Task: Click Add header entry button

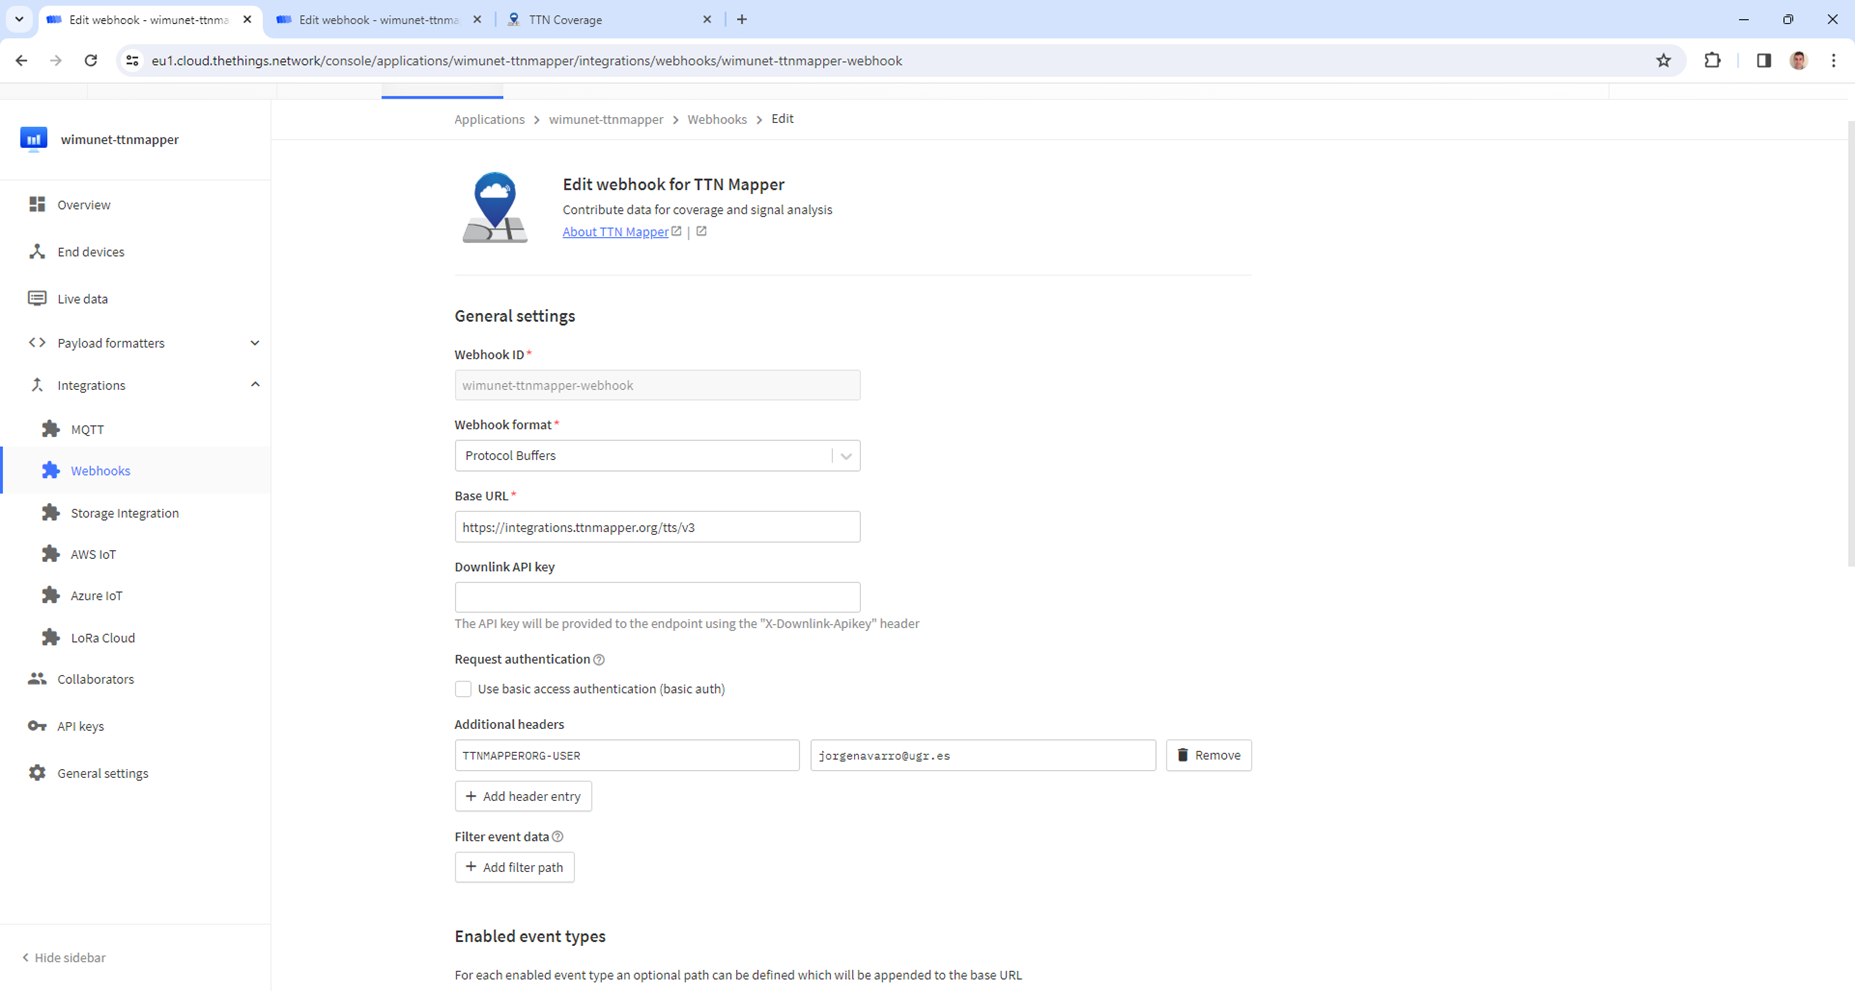Action: tap(523, 796)
